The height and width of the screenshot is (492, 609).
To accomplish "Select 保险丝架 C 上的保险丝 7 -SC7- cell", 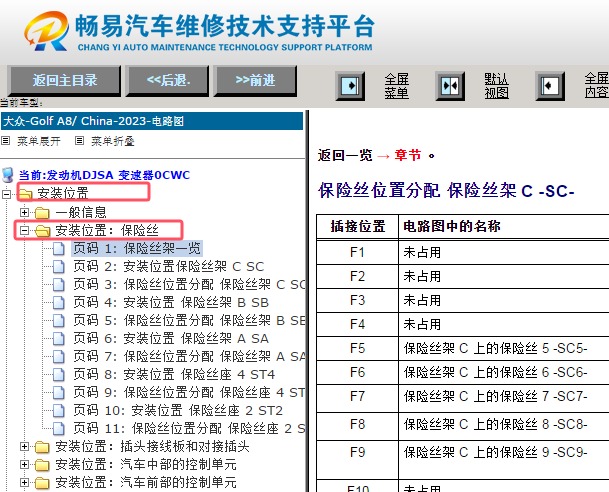I will point(503,398).
